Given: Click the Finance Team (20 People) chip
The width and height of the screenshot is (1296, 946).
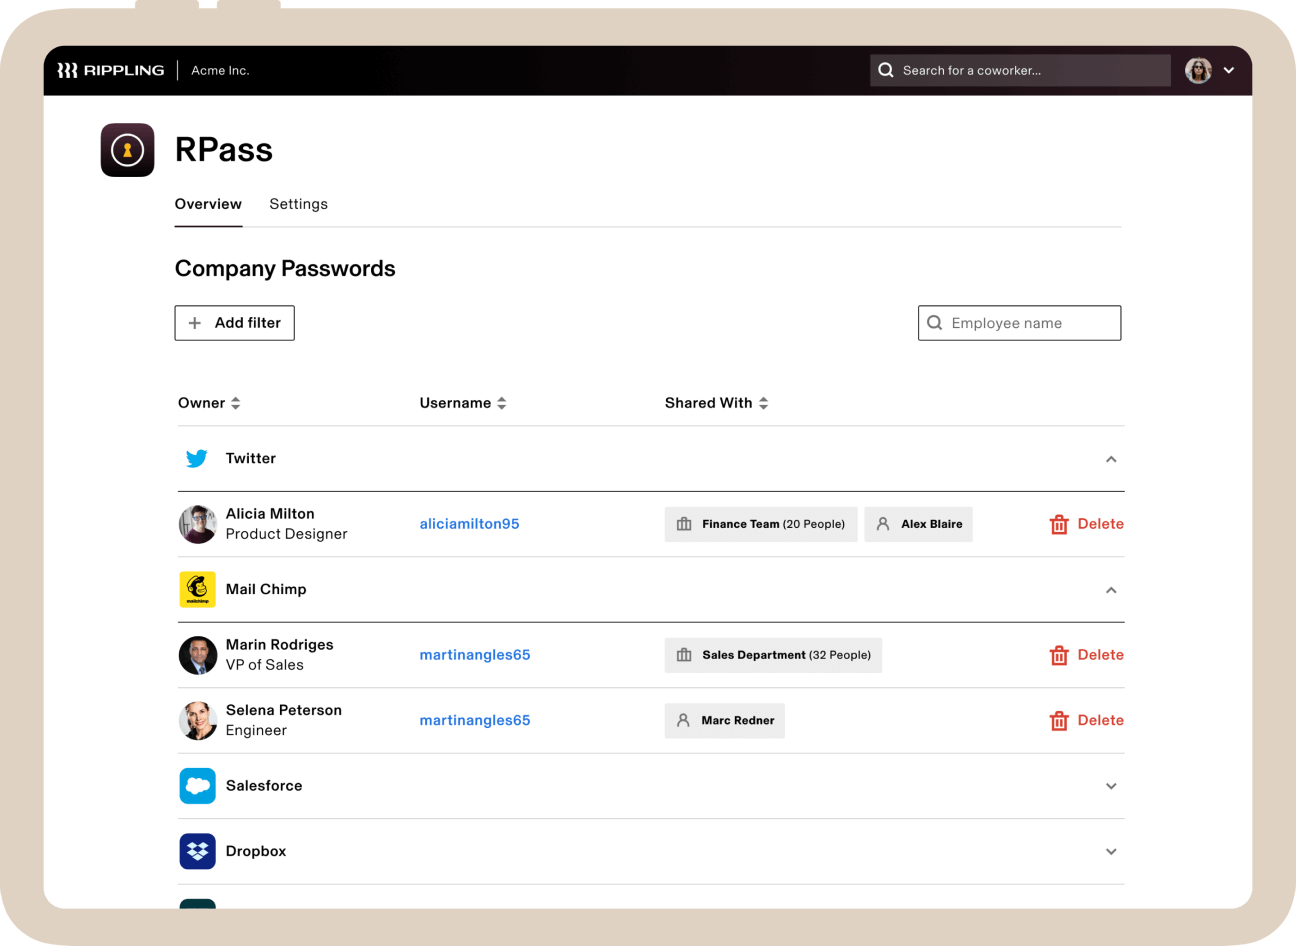Looking at the screenshot, I should pos(761,524).
